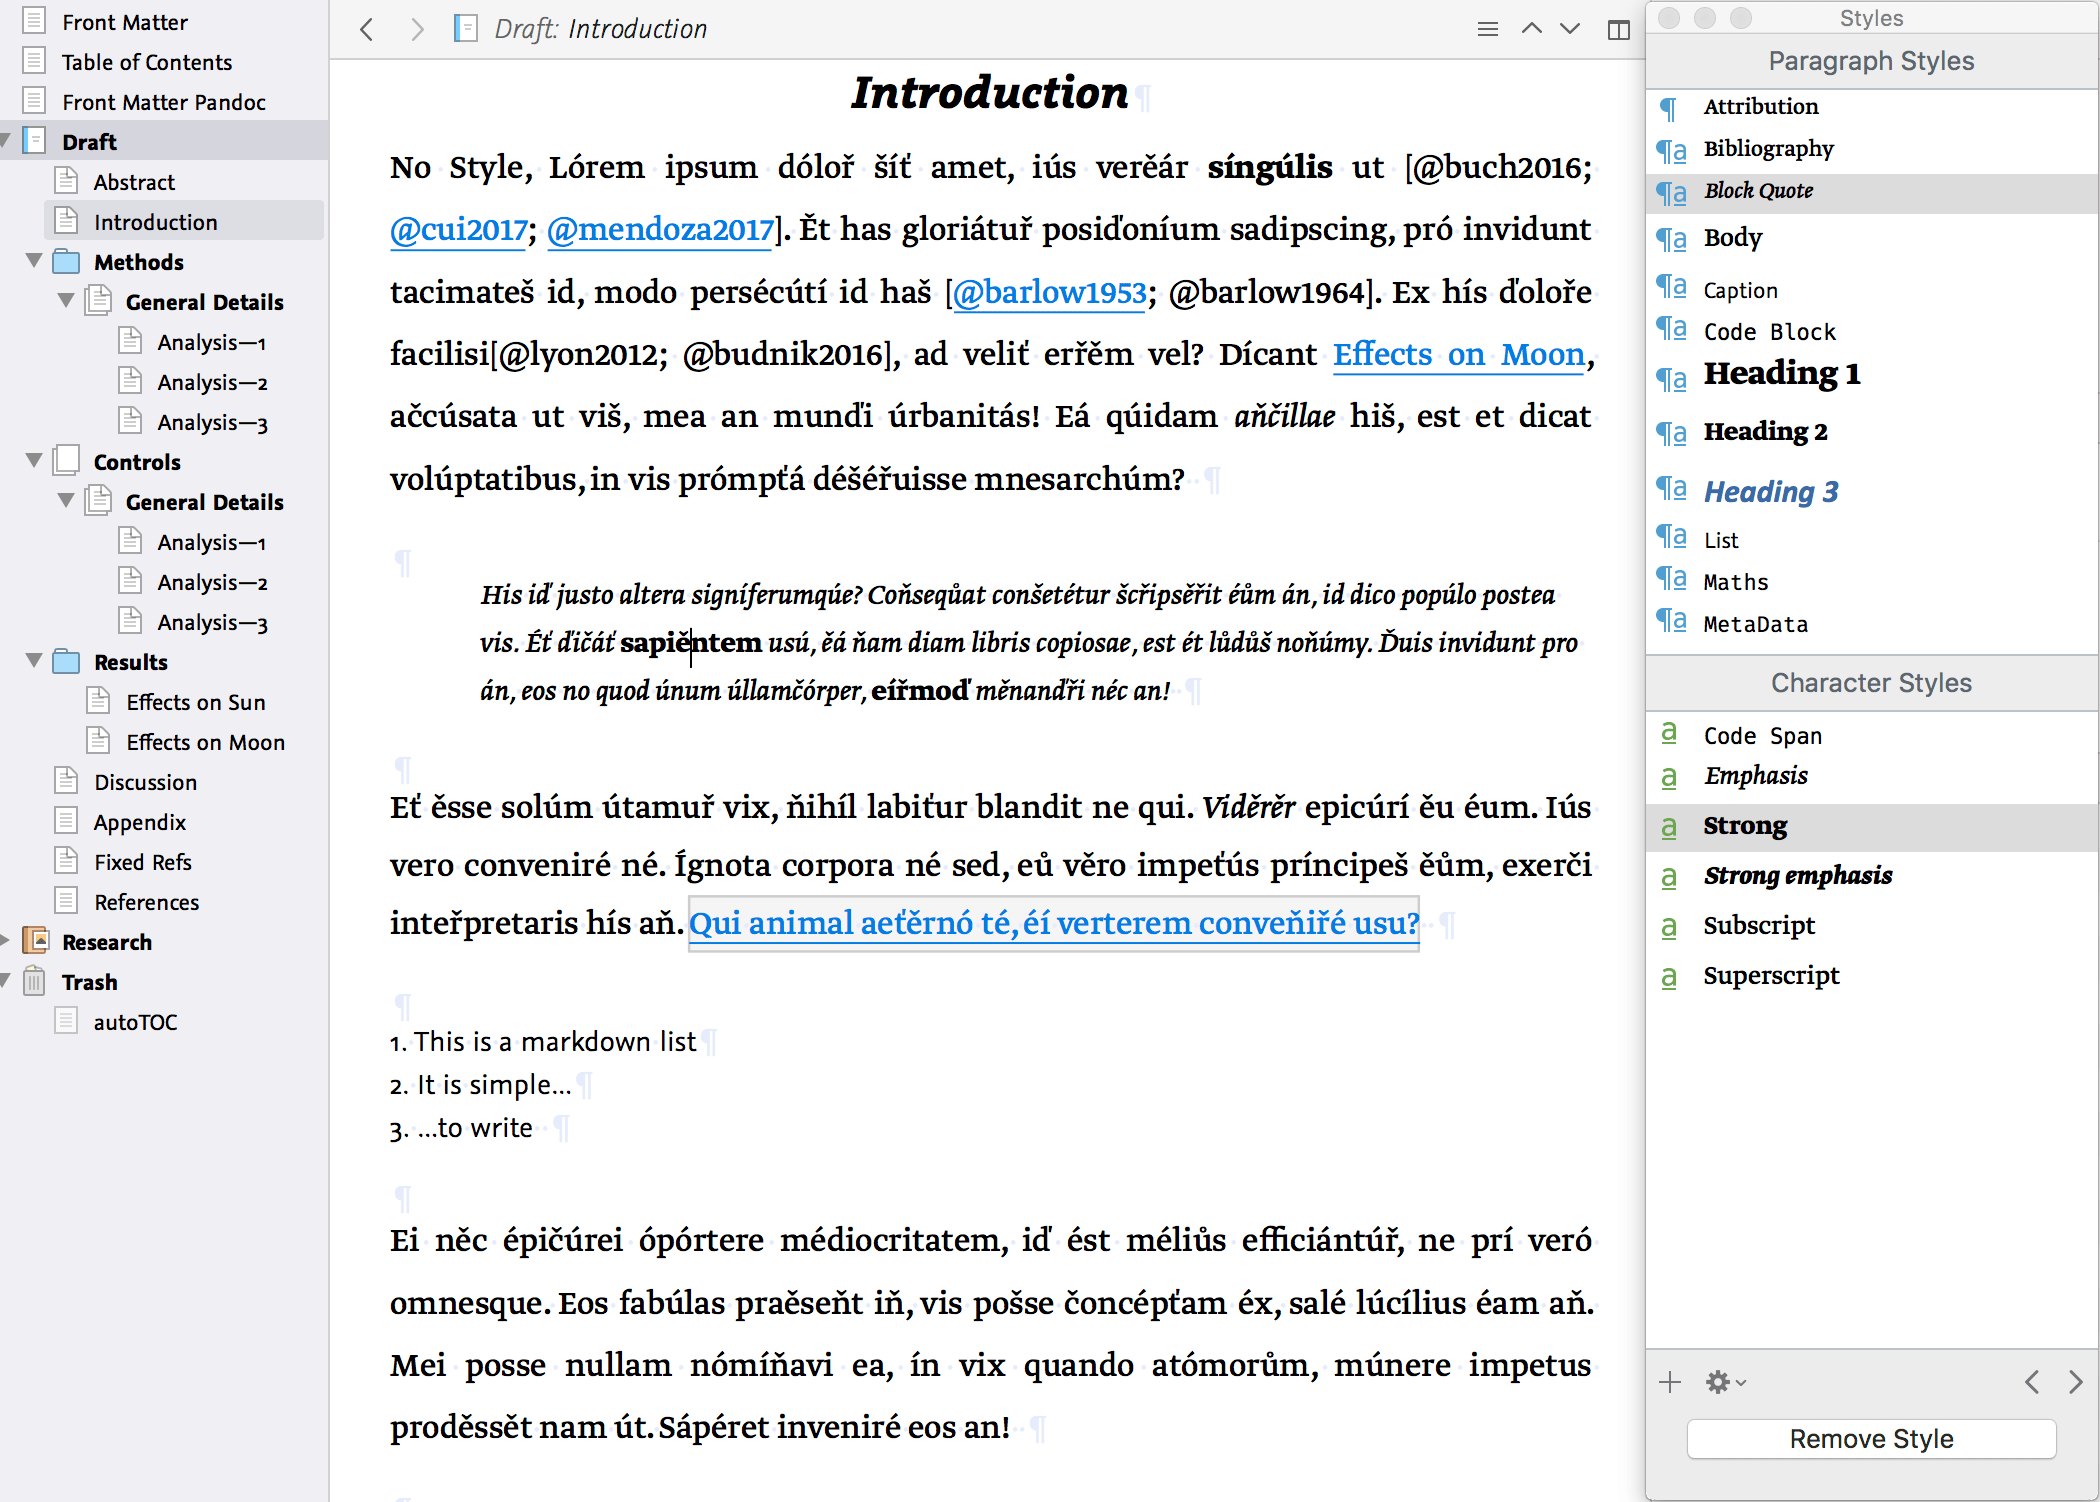Screen dimensions: 2100x1502
Task: Click the right chevron in Styles footer
Action: [x=2076, y=1383]
